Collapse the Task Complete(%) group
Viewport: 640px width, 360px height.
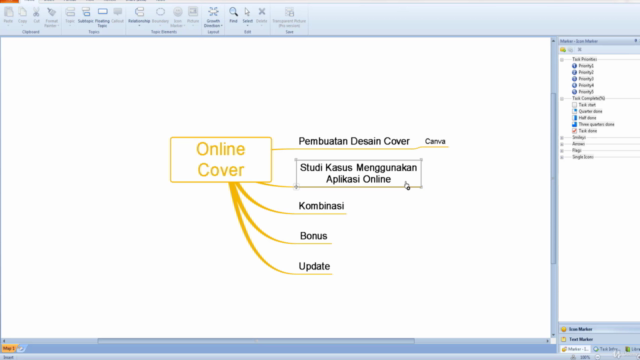click(562, 99)
